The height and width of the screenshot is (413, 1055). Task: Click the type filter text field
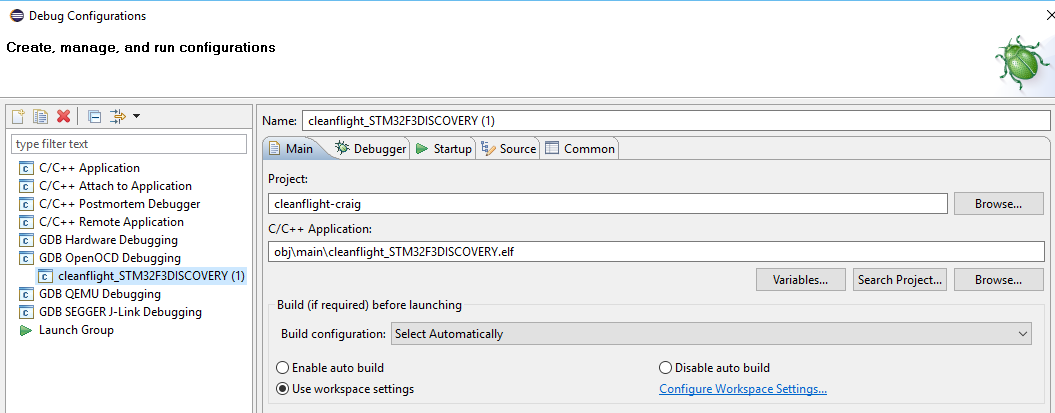tap(128, 144)
